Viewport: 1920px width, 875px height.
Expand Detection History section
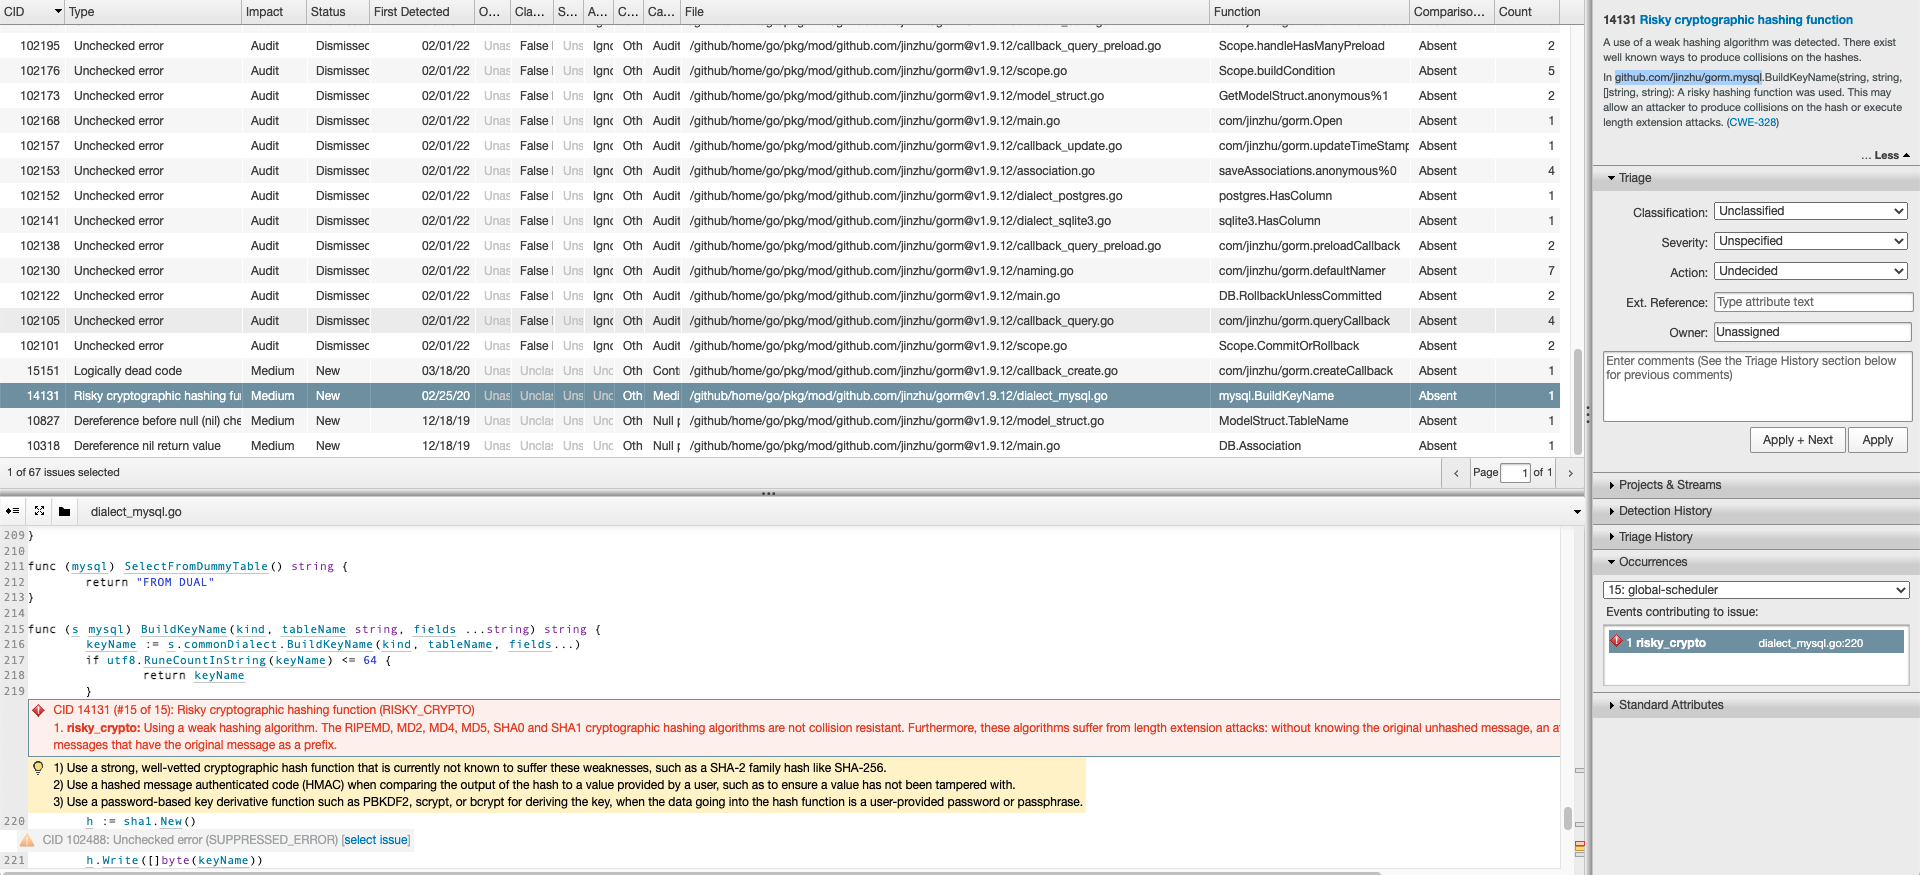pos(1664,511)
